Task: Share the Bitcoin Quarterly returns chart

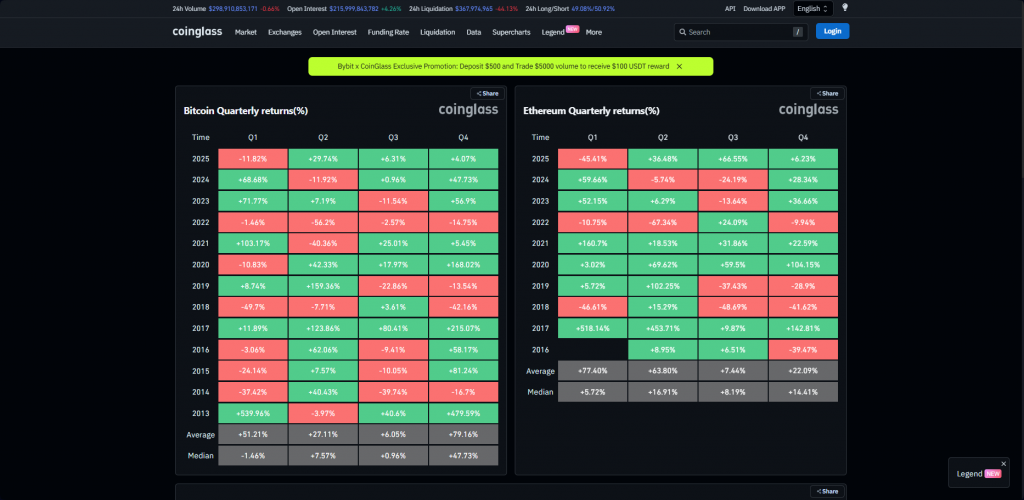Action: (487, 93)
